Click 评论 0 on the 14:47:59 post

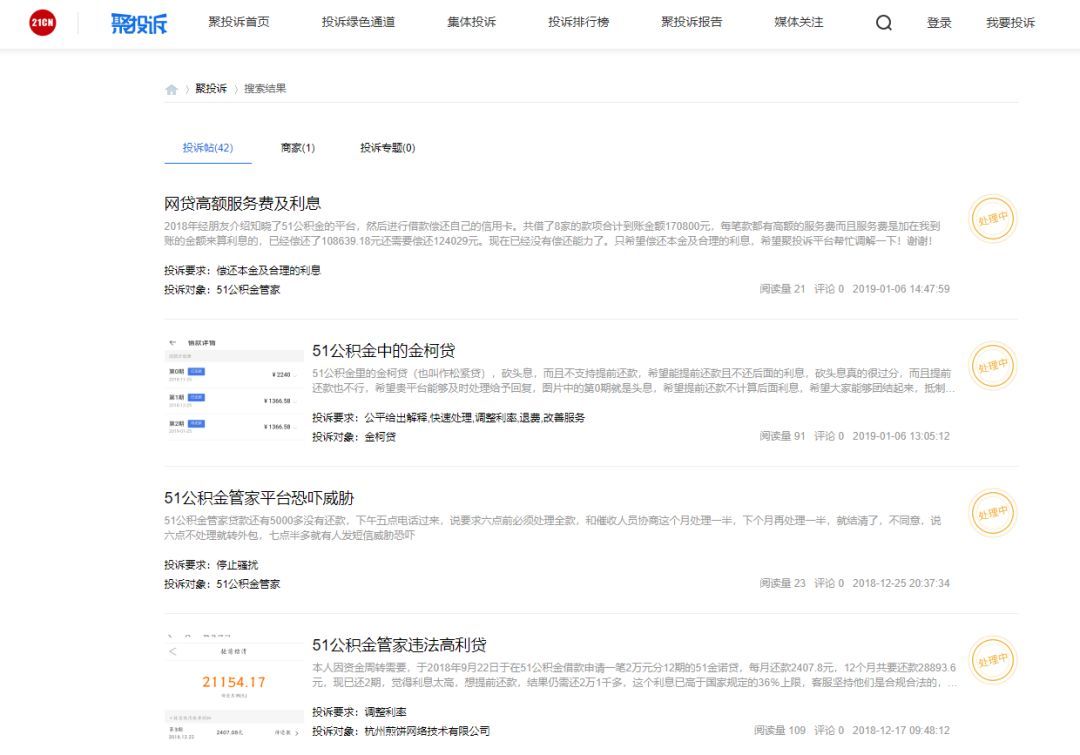(829, 289)
